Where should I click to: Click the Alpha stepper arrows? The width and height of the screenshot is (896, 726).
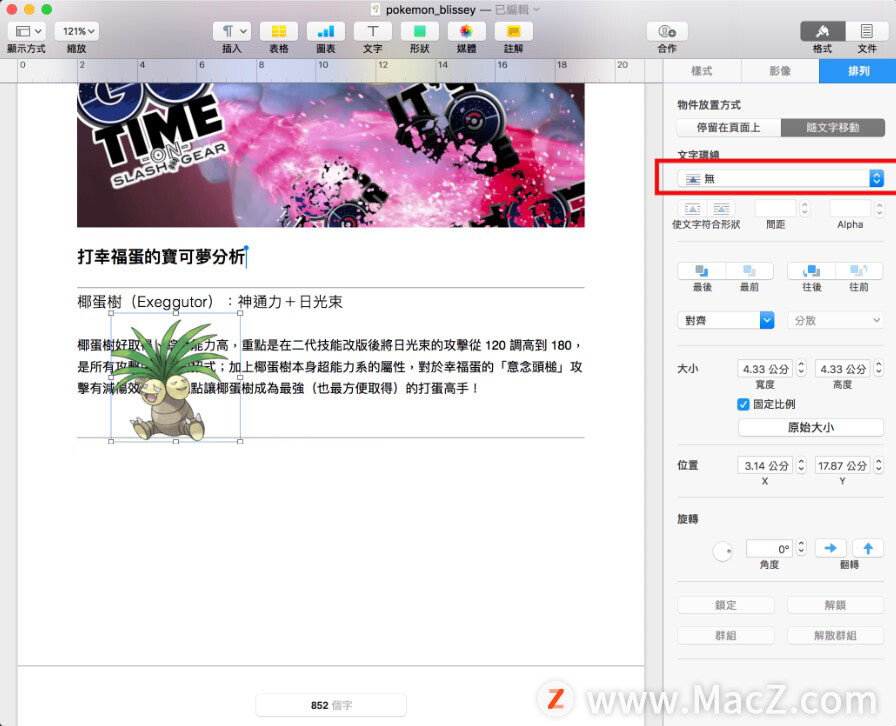pyautogui.click(x=879, y=209)
